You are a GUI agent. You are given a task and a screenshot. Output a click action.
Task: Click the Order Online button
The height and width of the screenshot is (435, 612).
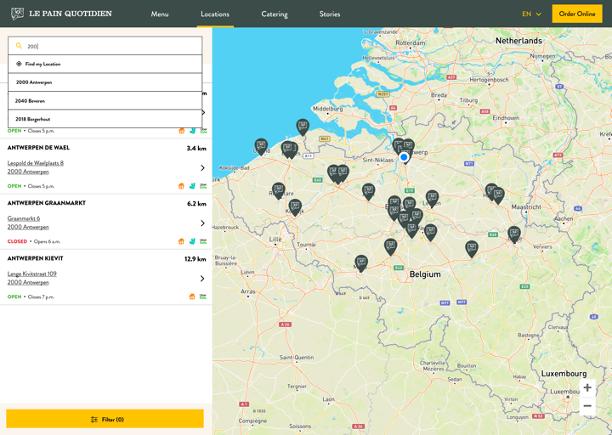pyautogui.click(x=577, y=14)
